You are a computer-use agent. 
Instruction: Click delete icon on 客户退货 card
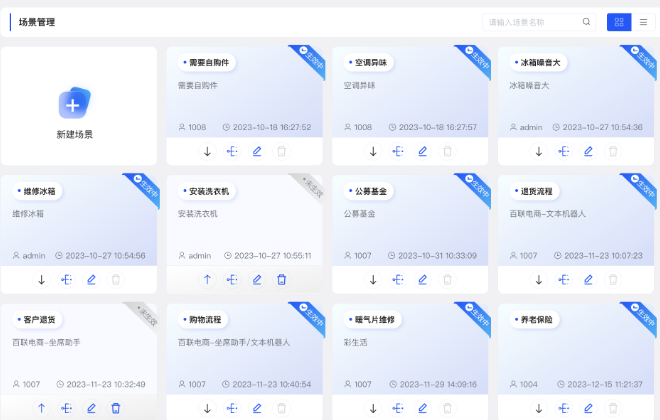(116, 408)
